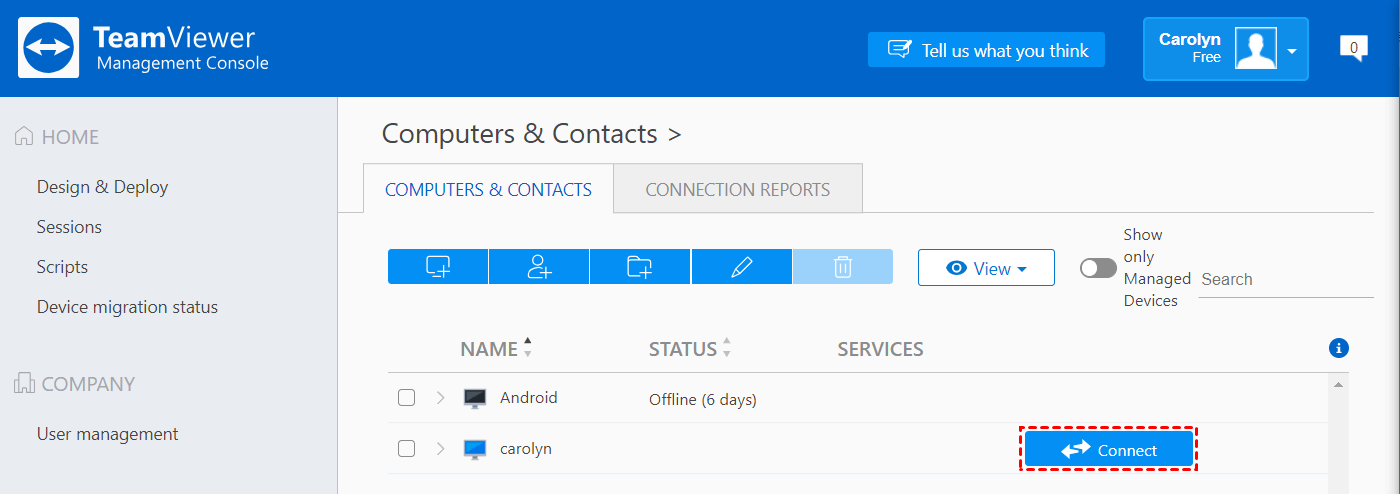Expand the Android device row

click(440, 398)
